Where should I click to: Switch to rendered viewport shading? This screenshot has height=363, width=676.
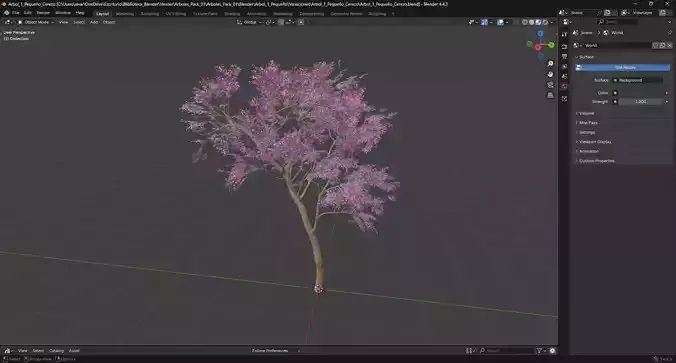click(545, 22)
